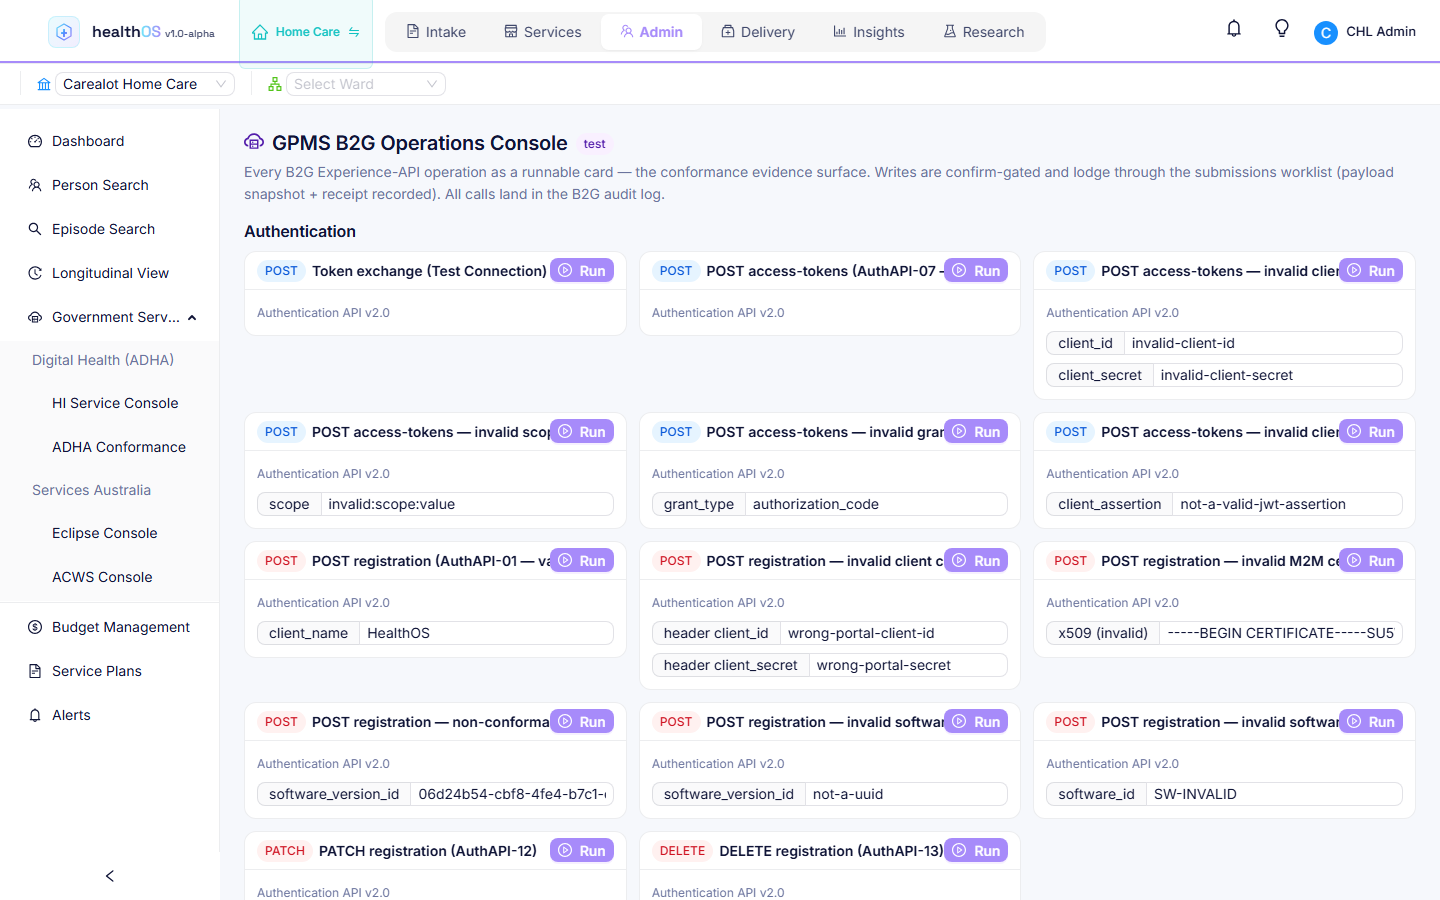Run PATCH registration (AuthAPI-12)
Image resolution: width=1440 pixels, height=900 pixels.
click(582, 851)
